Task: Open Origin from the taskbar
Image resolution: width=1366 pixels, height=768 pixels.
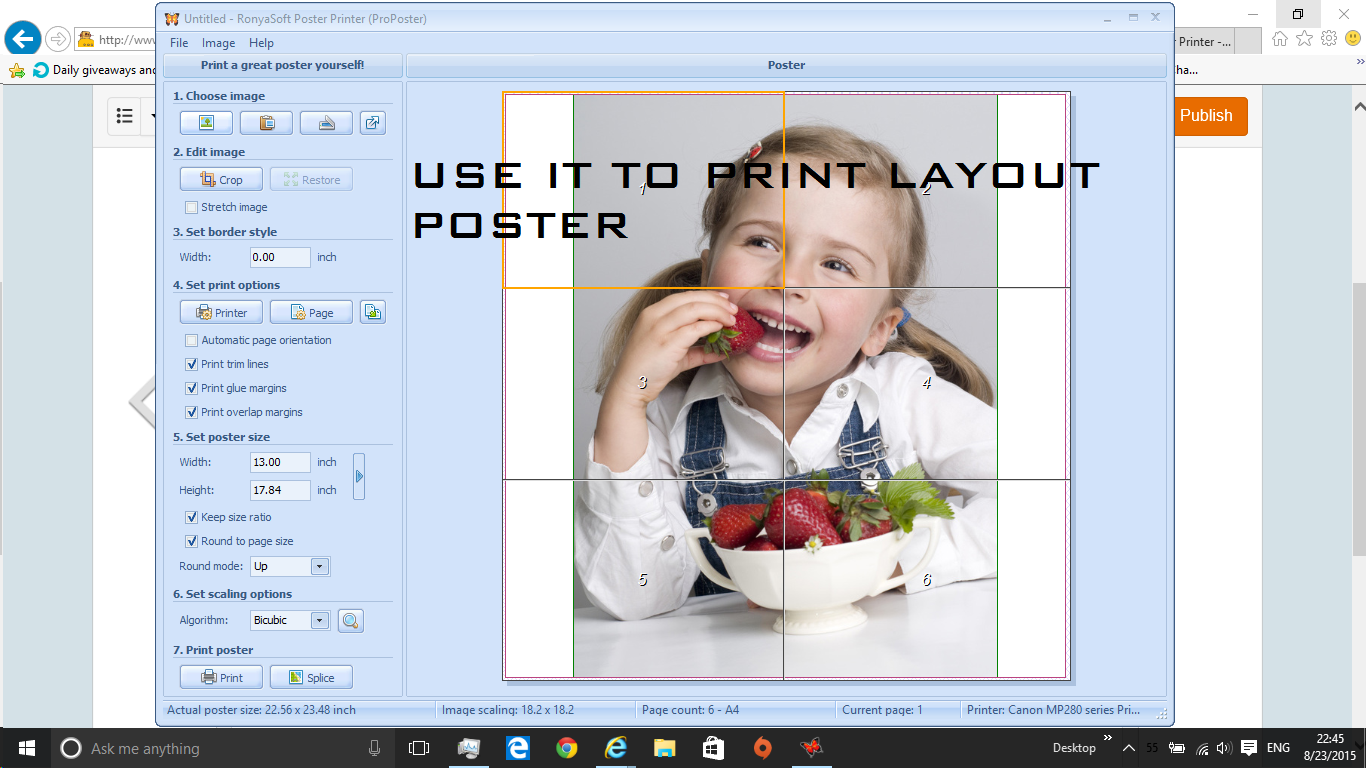Action: (762, 748)
